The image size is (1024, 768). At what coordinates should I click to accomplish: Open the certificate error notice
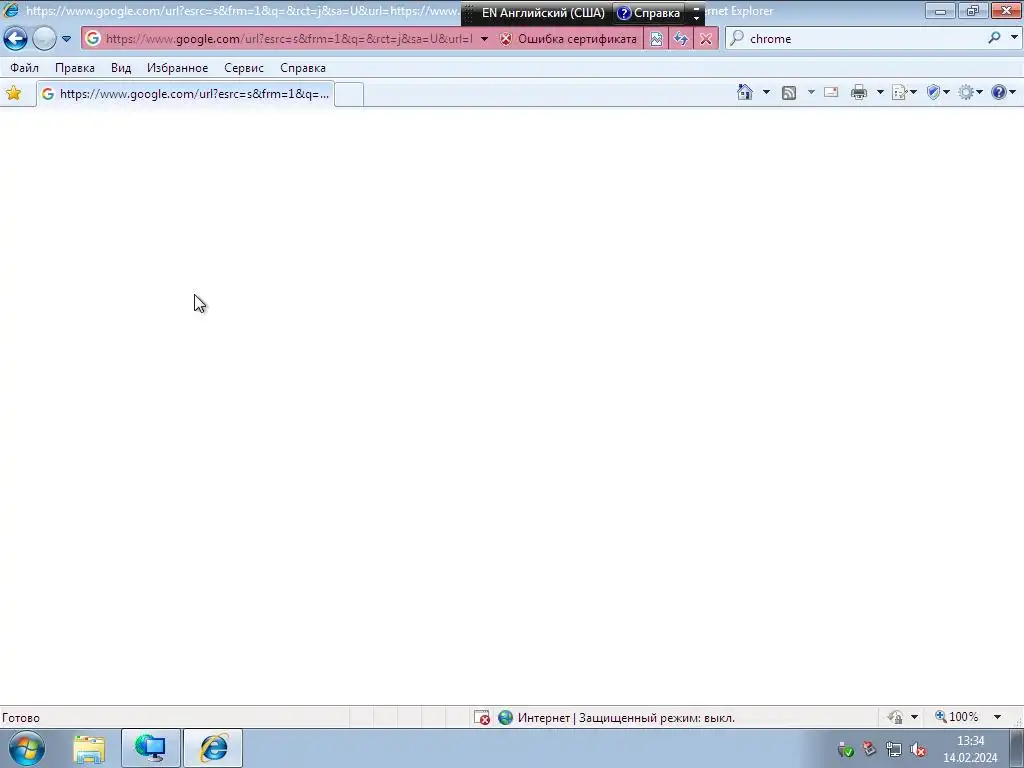pos(568,39)
